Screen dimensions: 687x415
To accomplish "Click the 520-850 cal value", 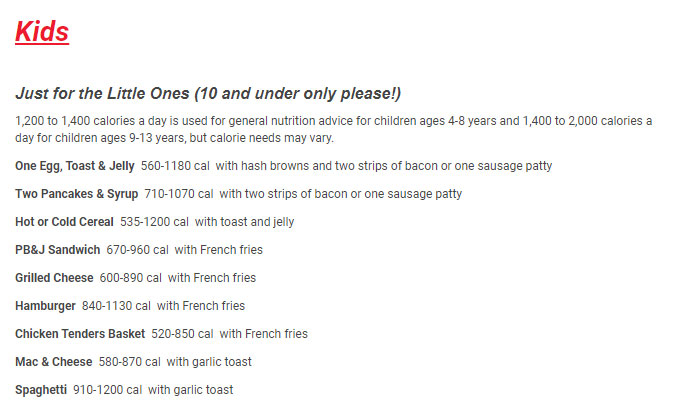I will pyautogui.click(x=182, y=334).
